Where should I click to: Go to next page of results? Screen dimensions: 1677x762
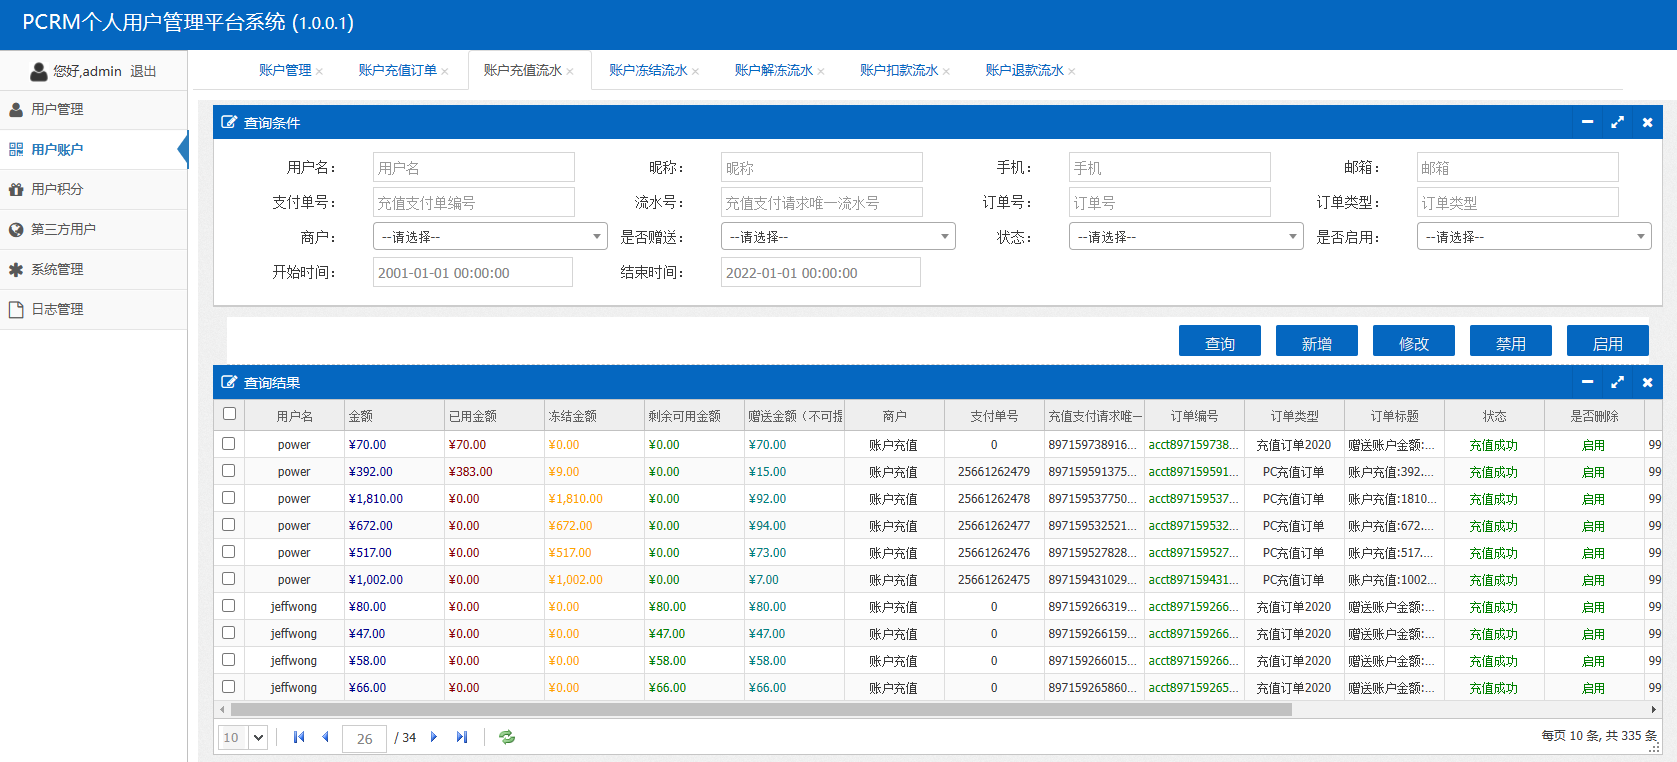coord(434,737)
